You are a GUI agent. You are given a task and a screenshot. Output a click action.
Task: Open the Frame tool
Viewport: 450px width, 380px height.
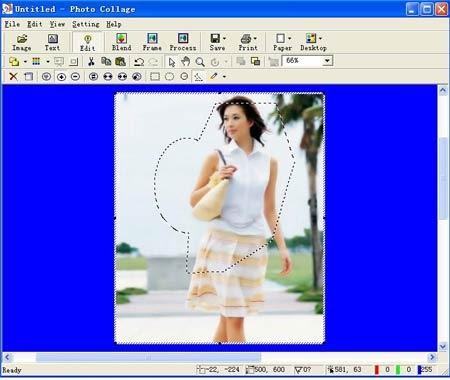(152, 42)
